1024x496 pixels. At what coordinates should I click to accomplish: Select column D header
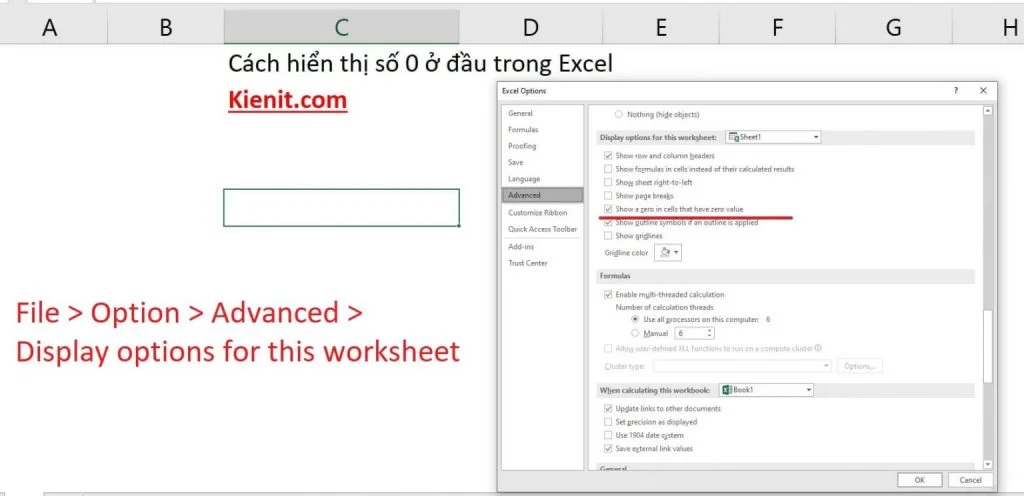point(530,27)
